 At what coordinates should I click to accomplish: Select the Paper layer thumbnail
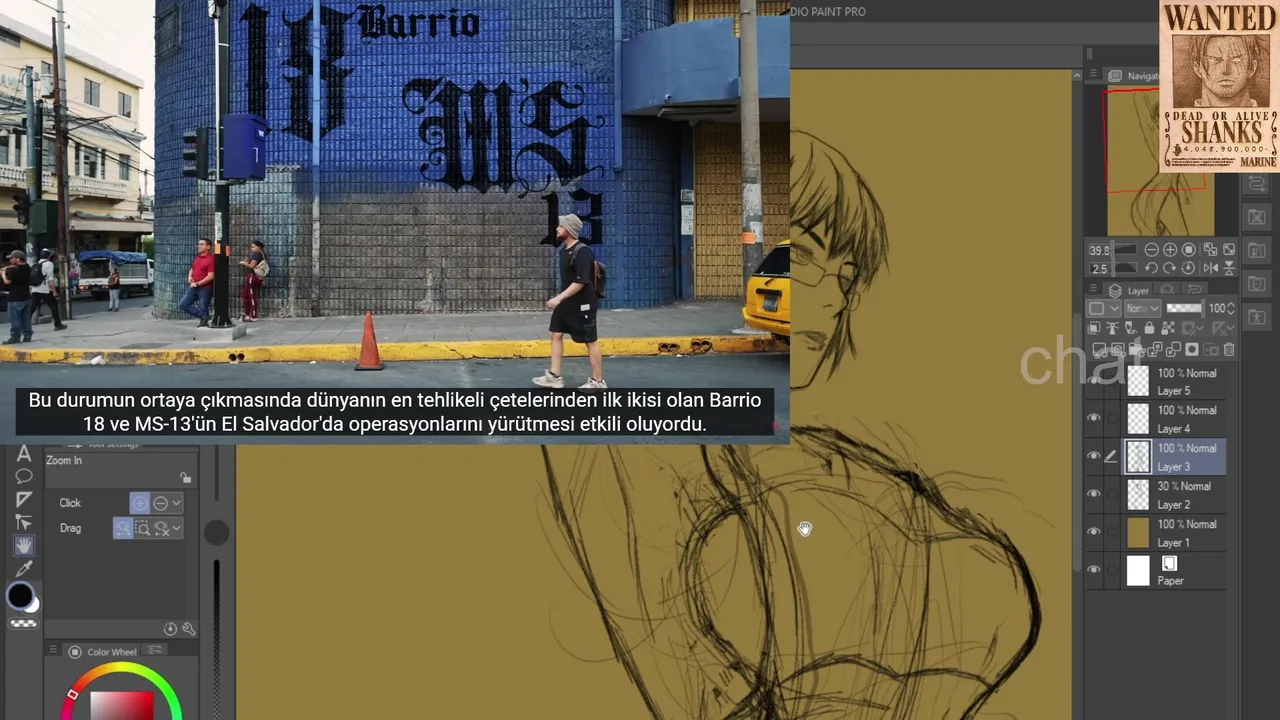[x=1138, y=571]
